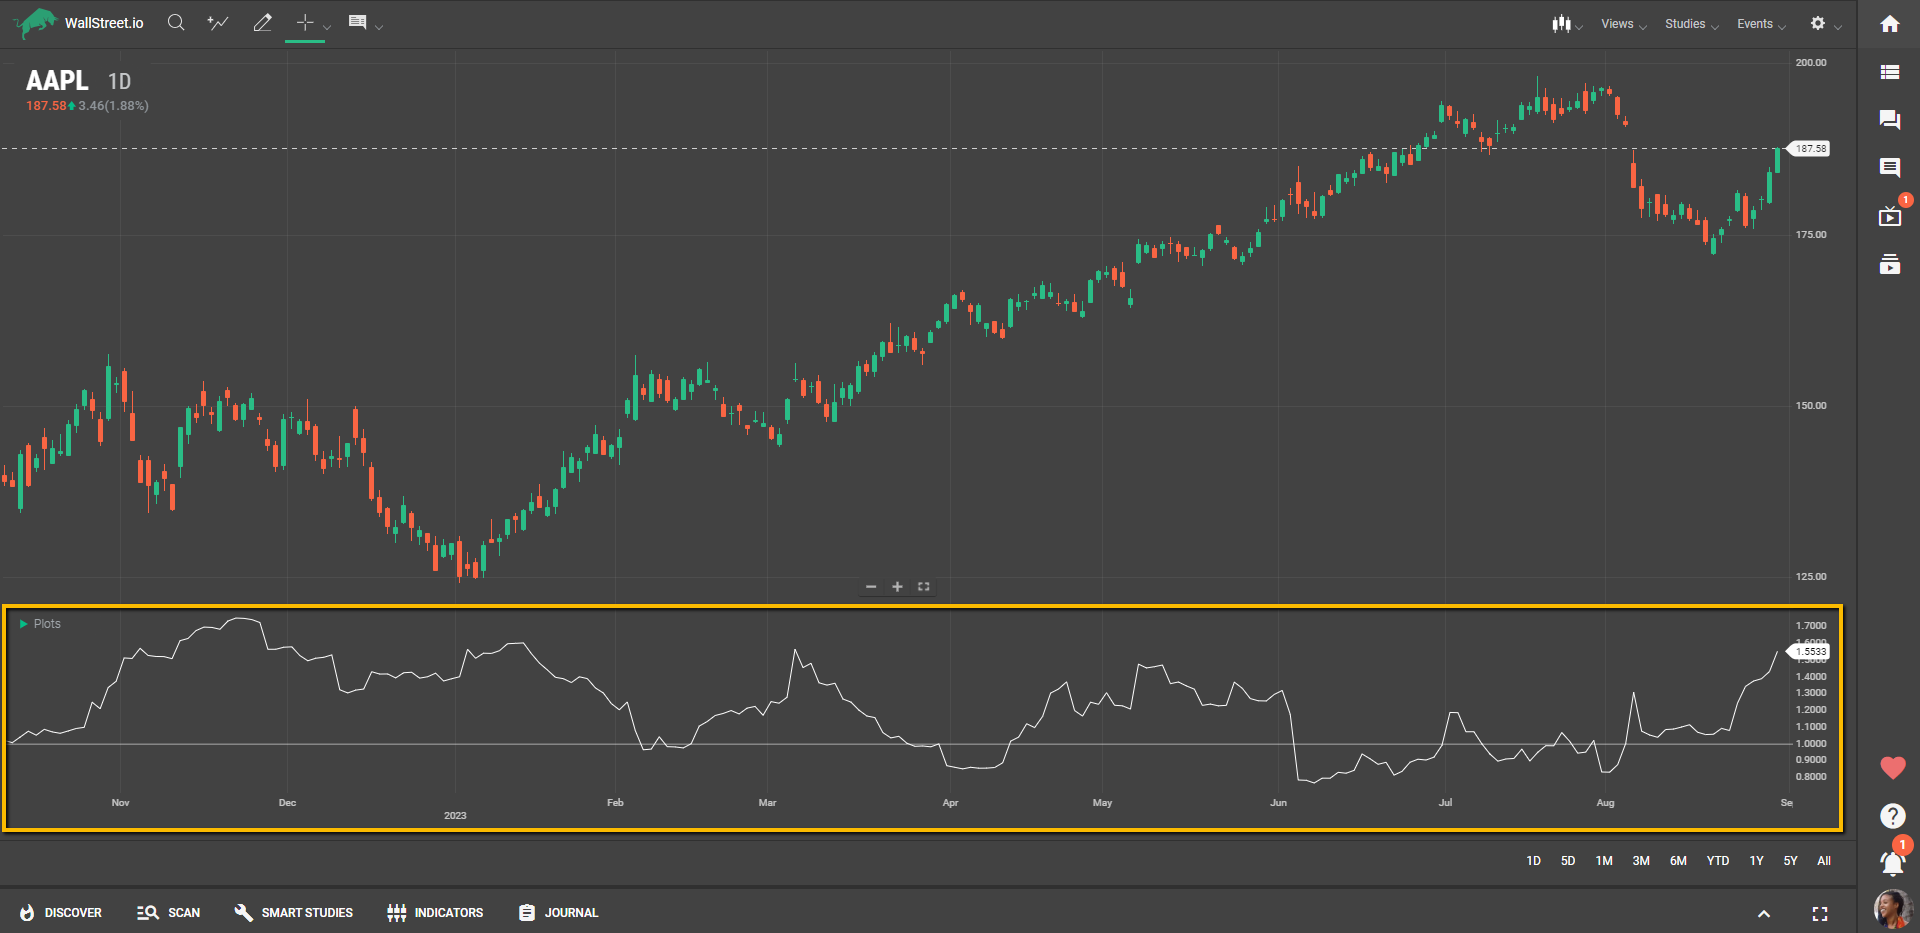Open the Discover tab
Viewport: 1920px width, 933px height.
pyautogui.click(x=60, y=913)
